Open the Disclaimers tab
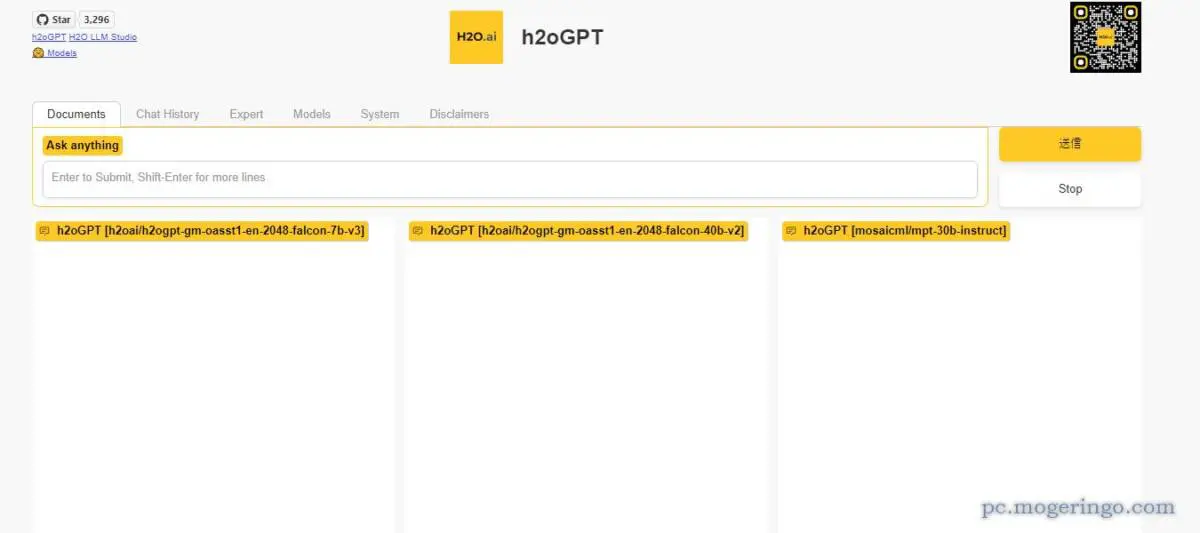1200x533 pixels. (x=459, y=114)
